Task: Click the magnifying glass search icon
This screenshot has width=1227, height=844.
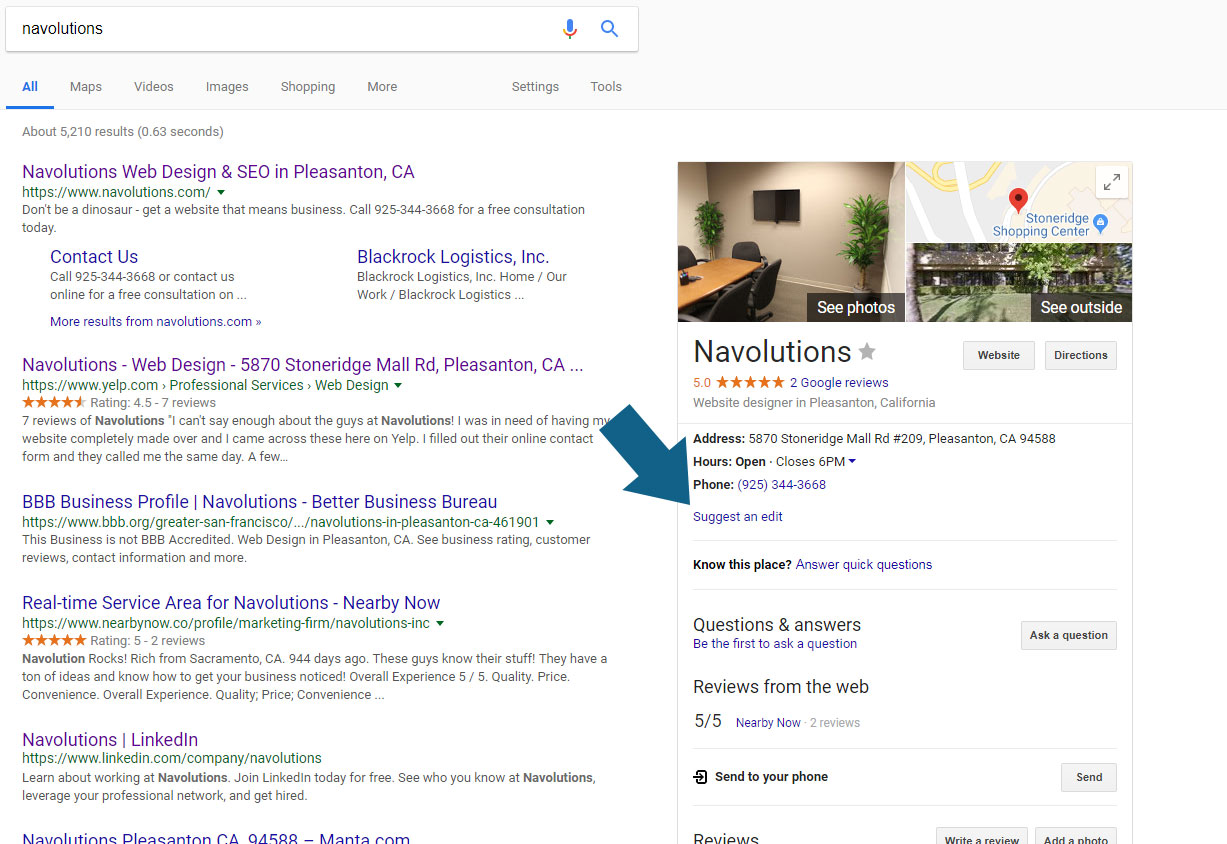Action: pos(610,28)
